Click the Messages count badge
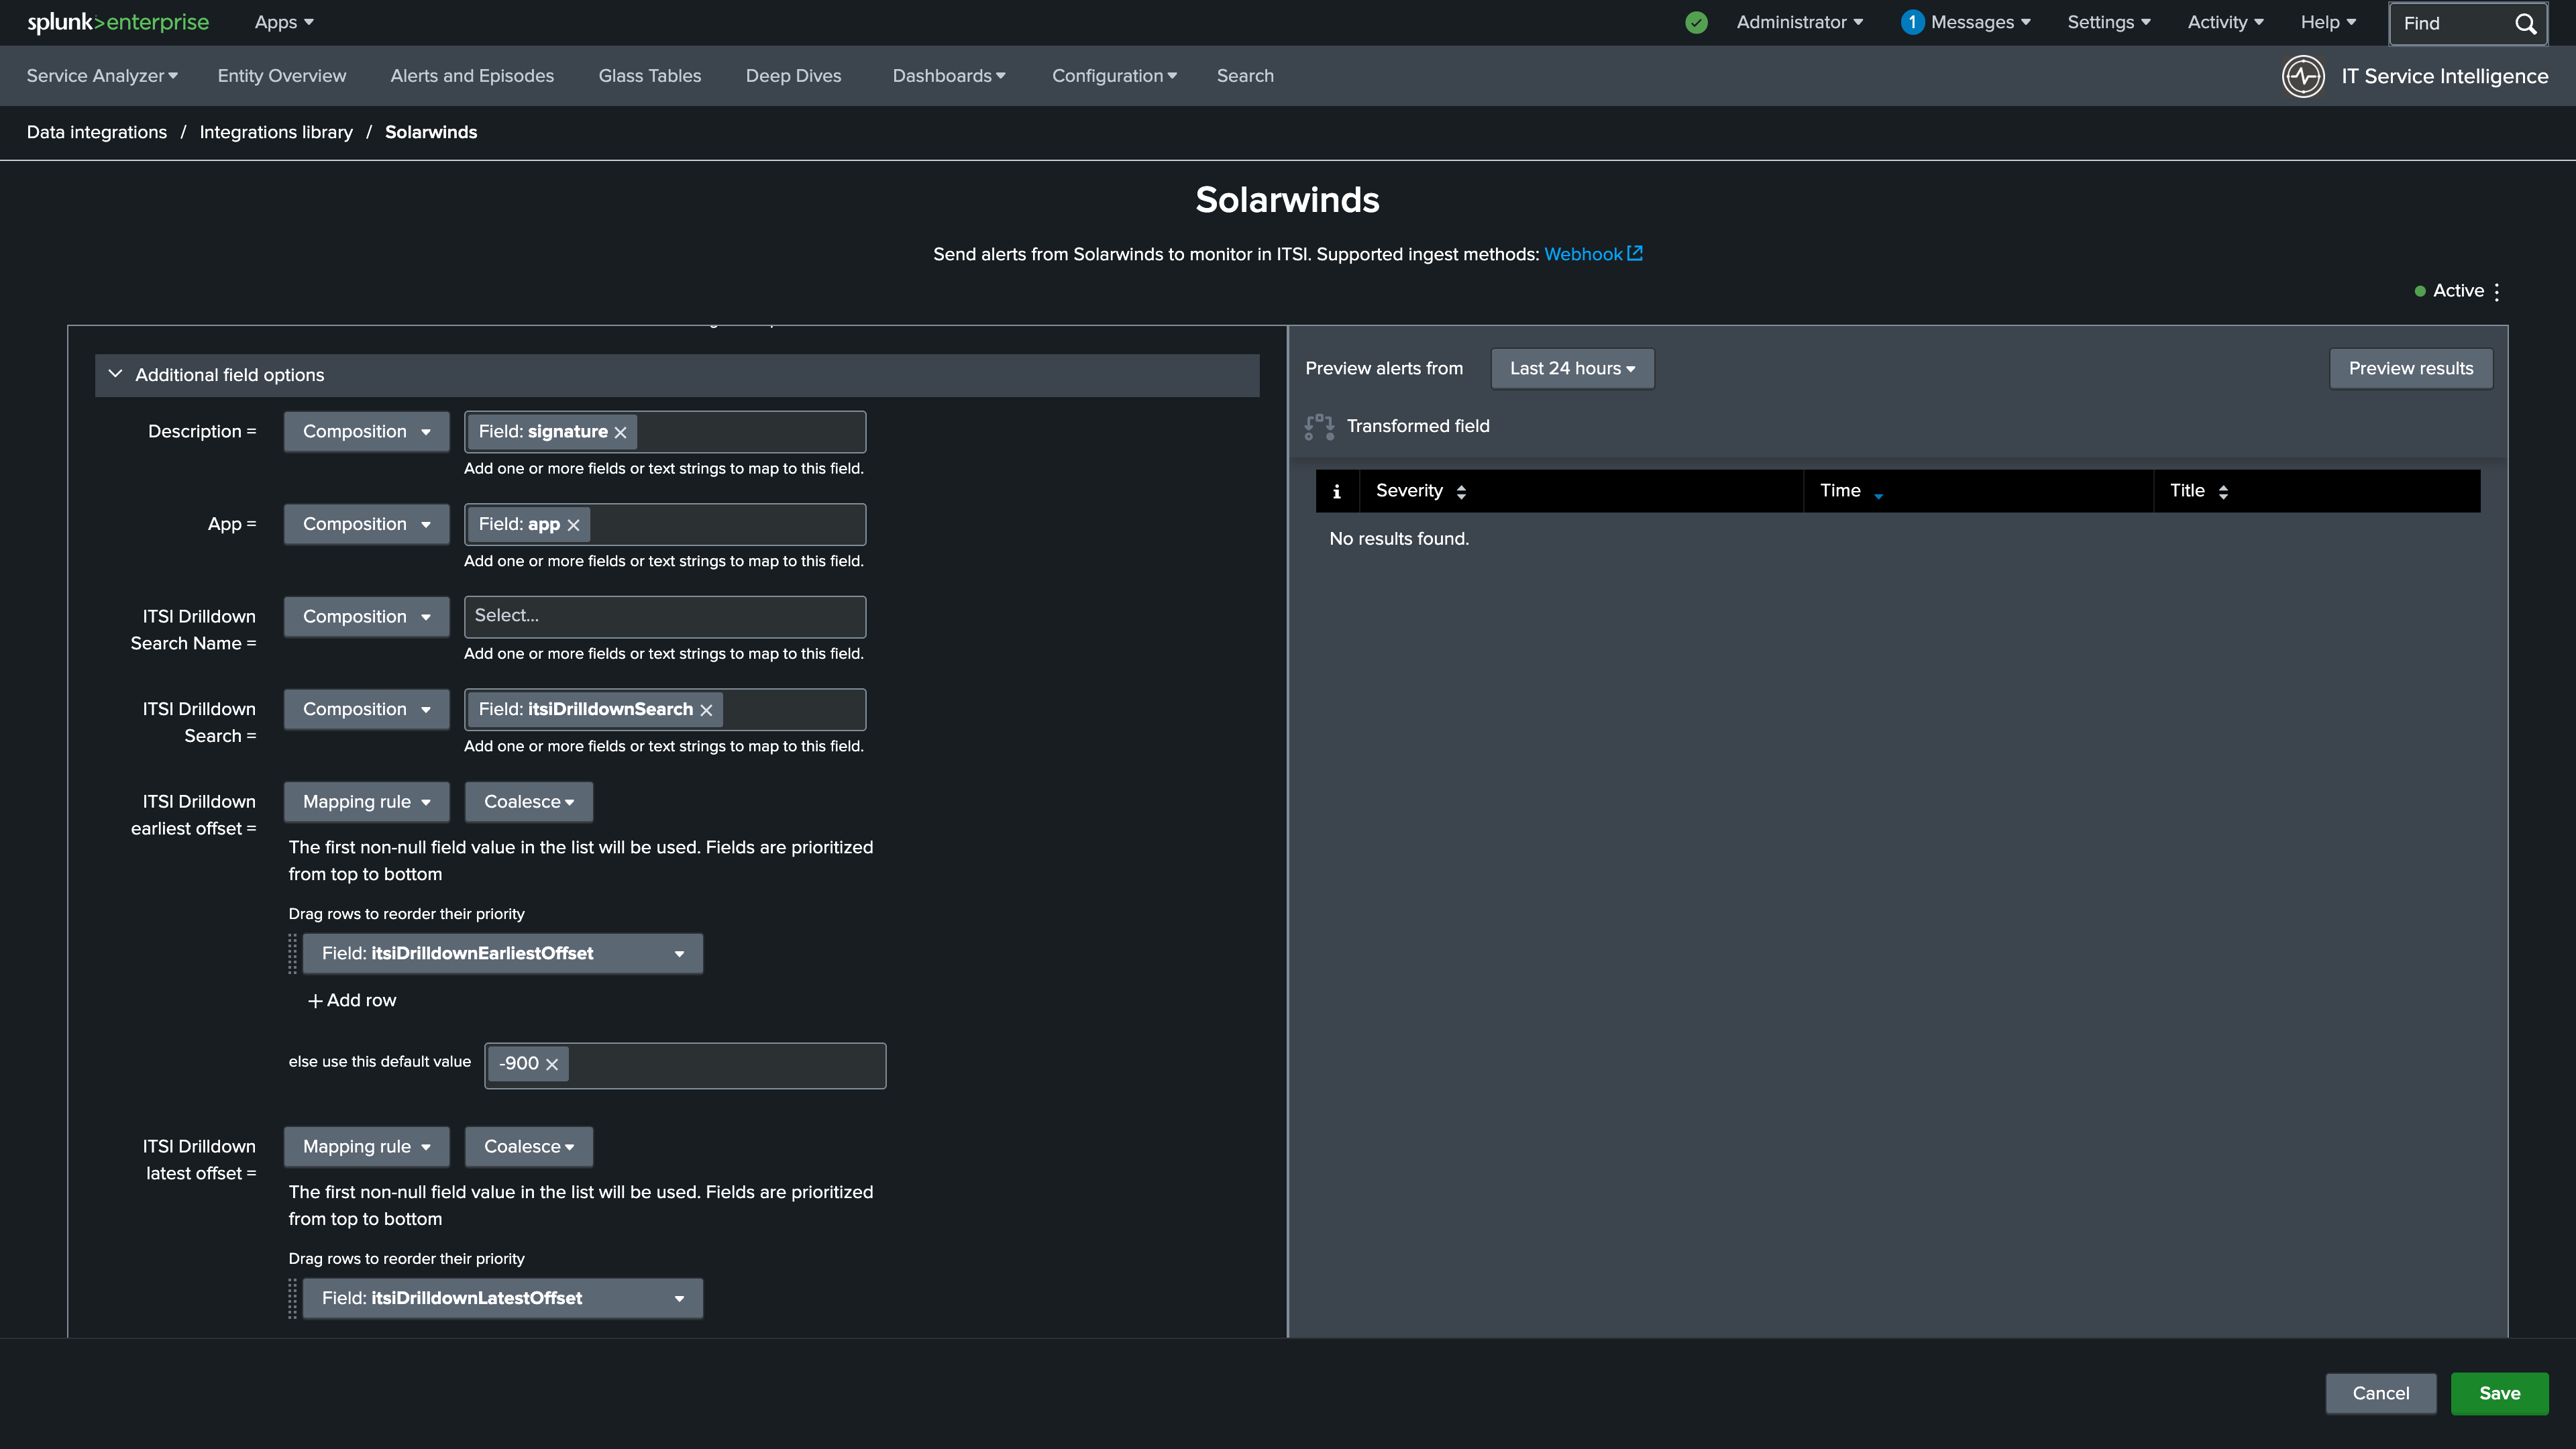 pyautogui.click(x=1912, y=22)
